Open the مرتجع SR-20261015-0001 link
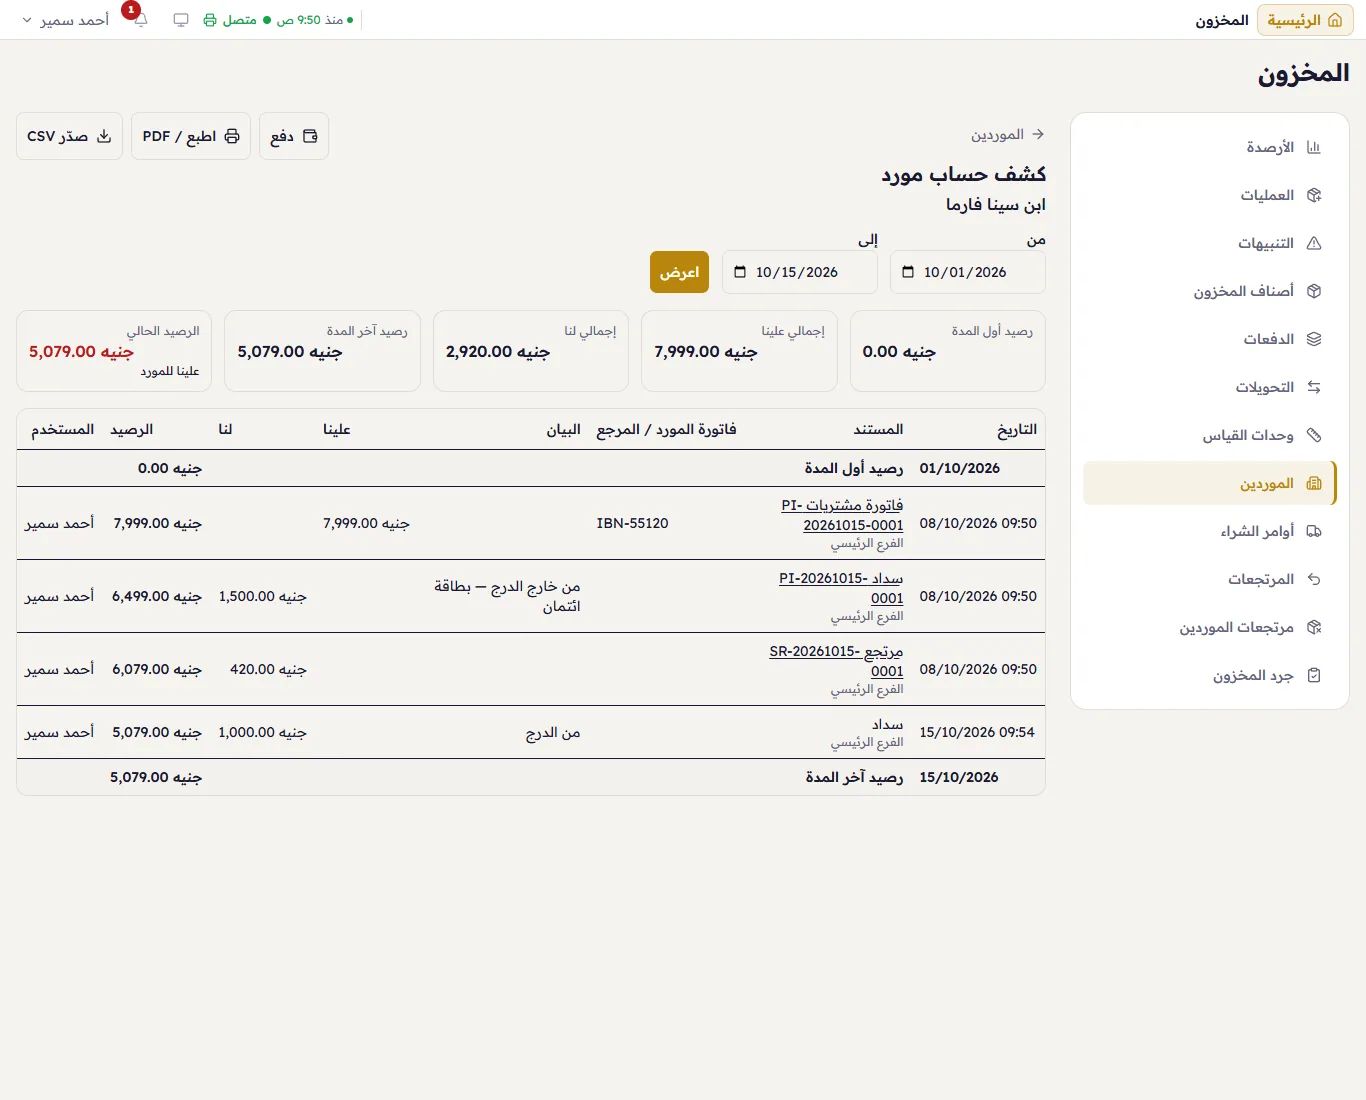This screenshot has height=1100, width=1366. tap(836, 661)
